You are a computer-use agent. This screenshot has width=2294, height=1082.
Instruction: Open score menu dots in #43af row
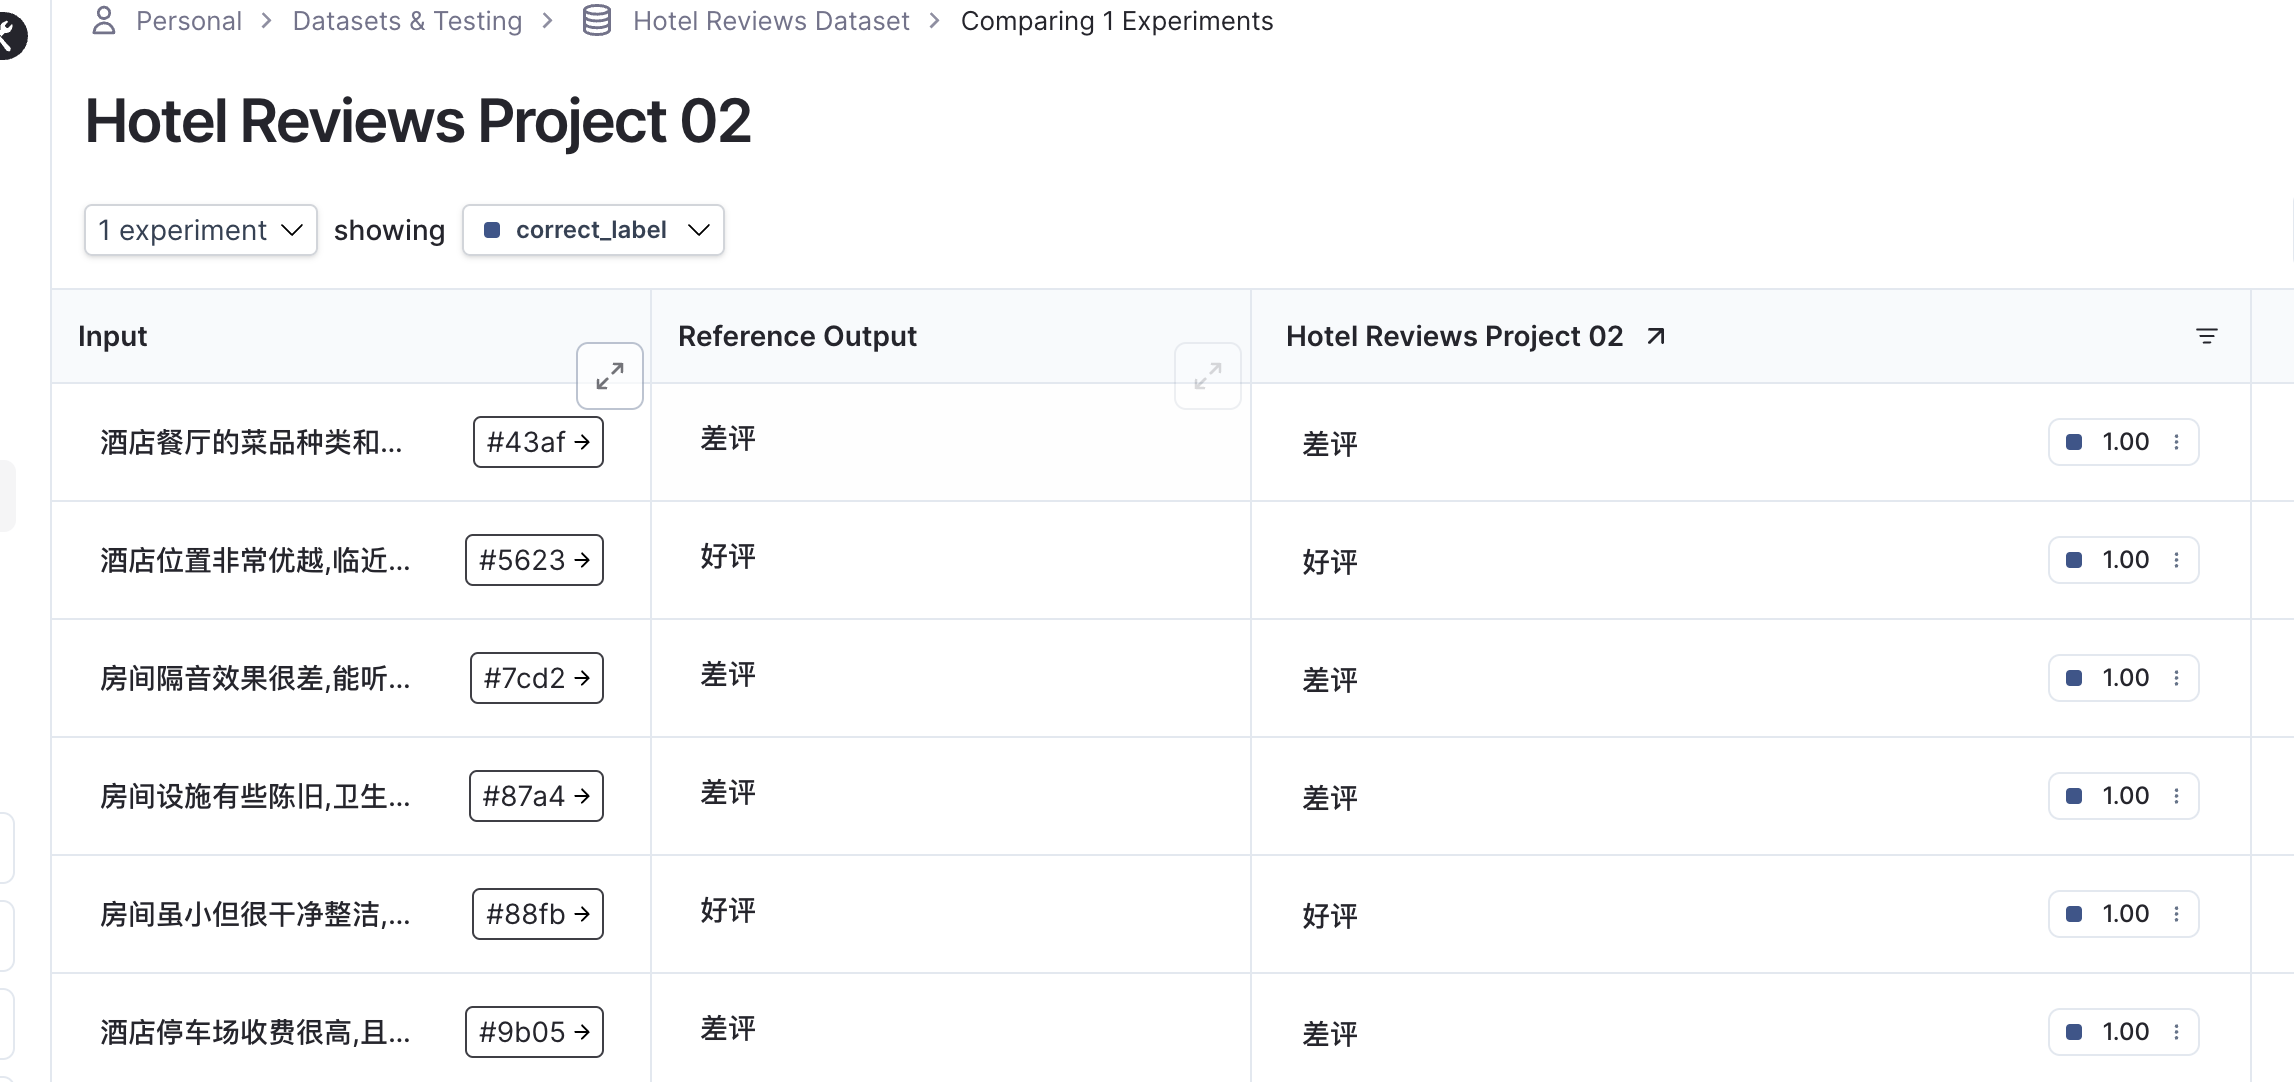tap(2177, 442)
